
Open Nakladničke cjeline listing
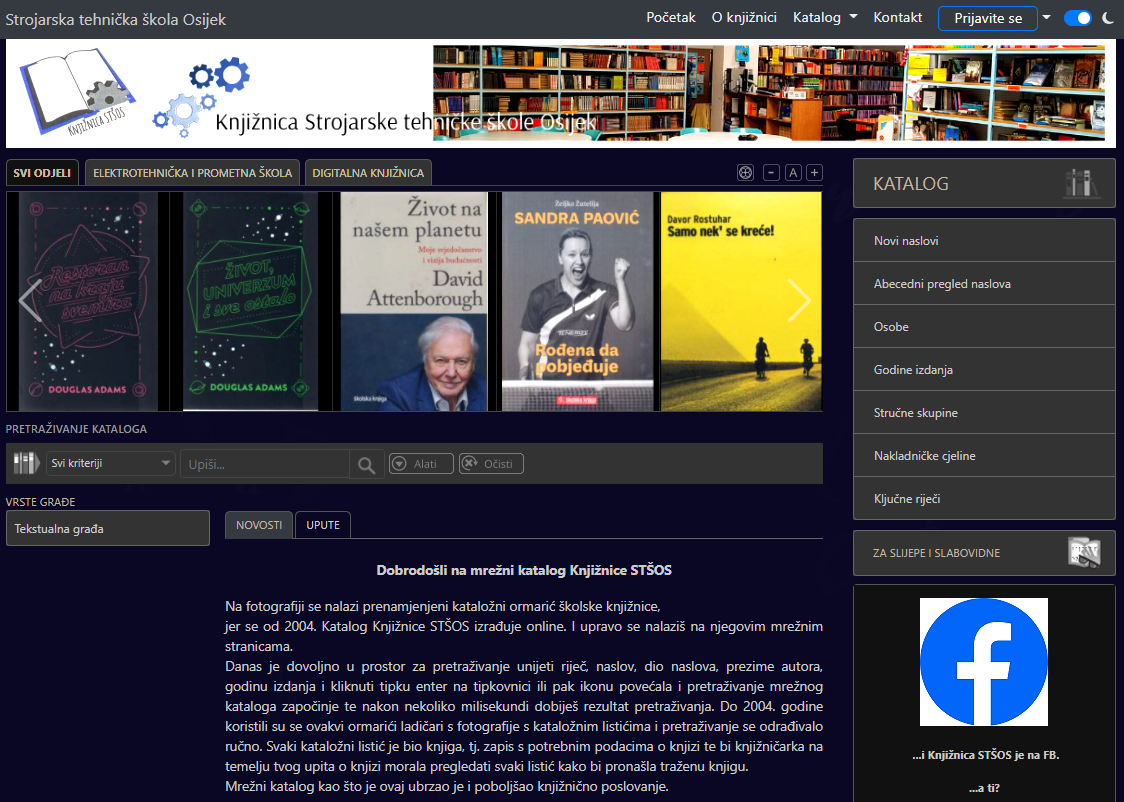(x=984, y=456)
